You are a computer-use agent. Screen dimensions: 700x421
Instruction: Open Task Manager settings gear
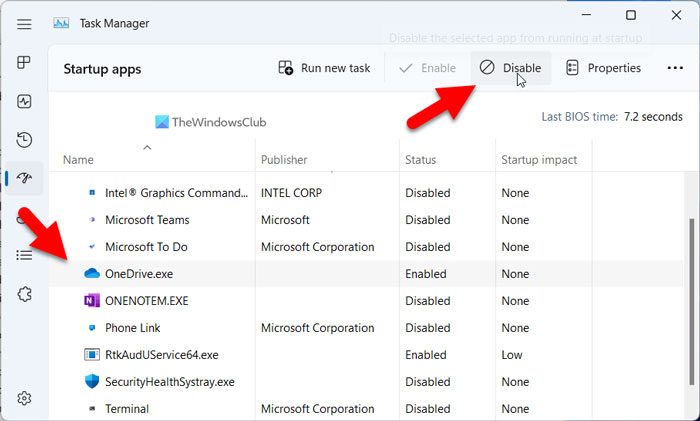point(24,398)
